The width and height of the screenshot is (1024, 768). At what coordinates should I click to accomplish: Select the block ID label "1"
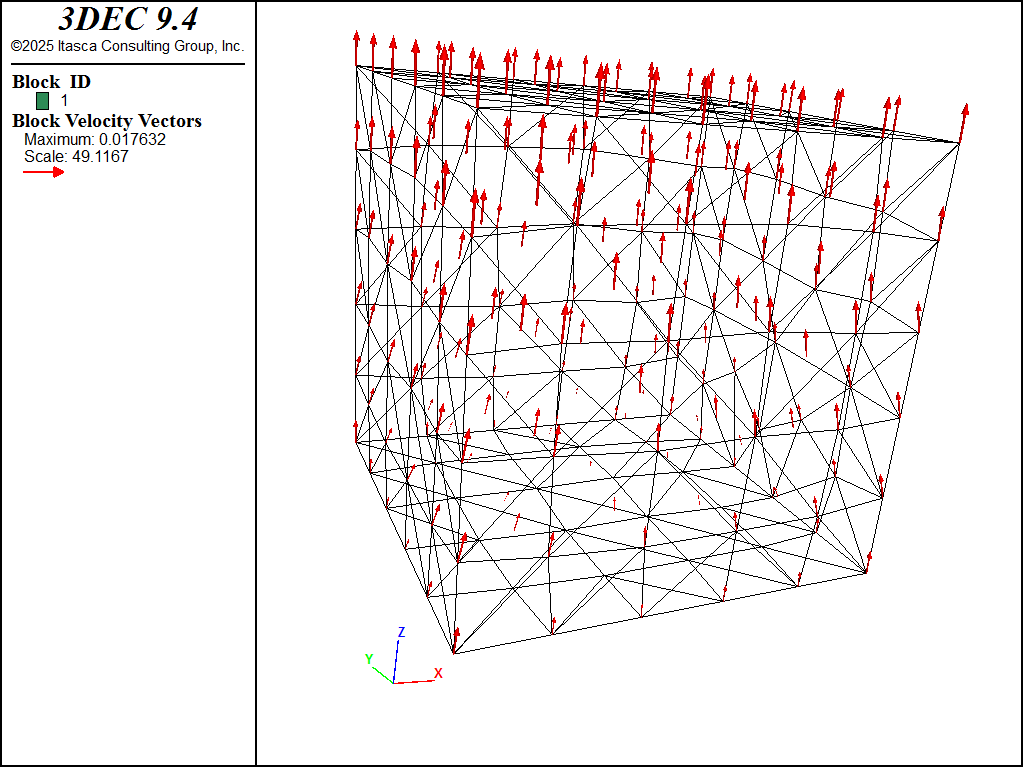65,101
